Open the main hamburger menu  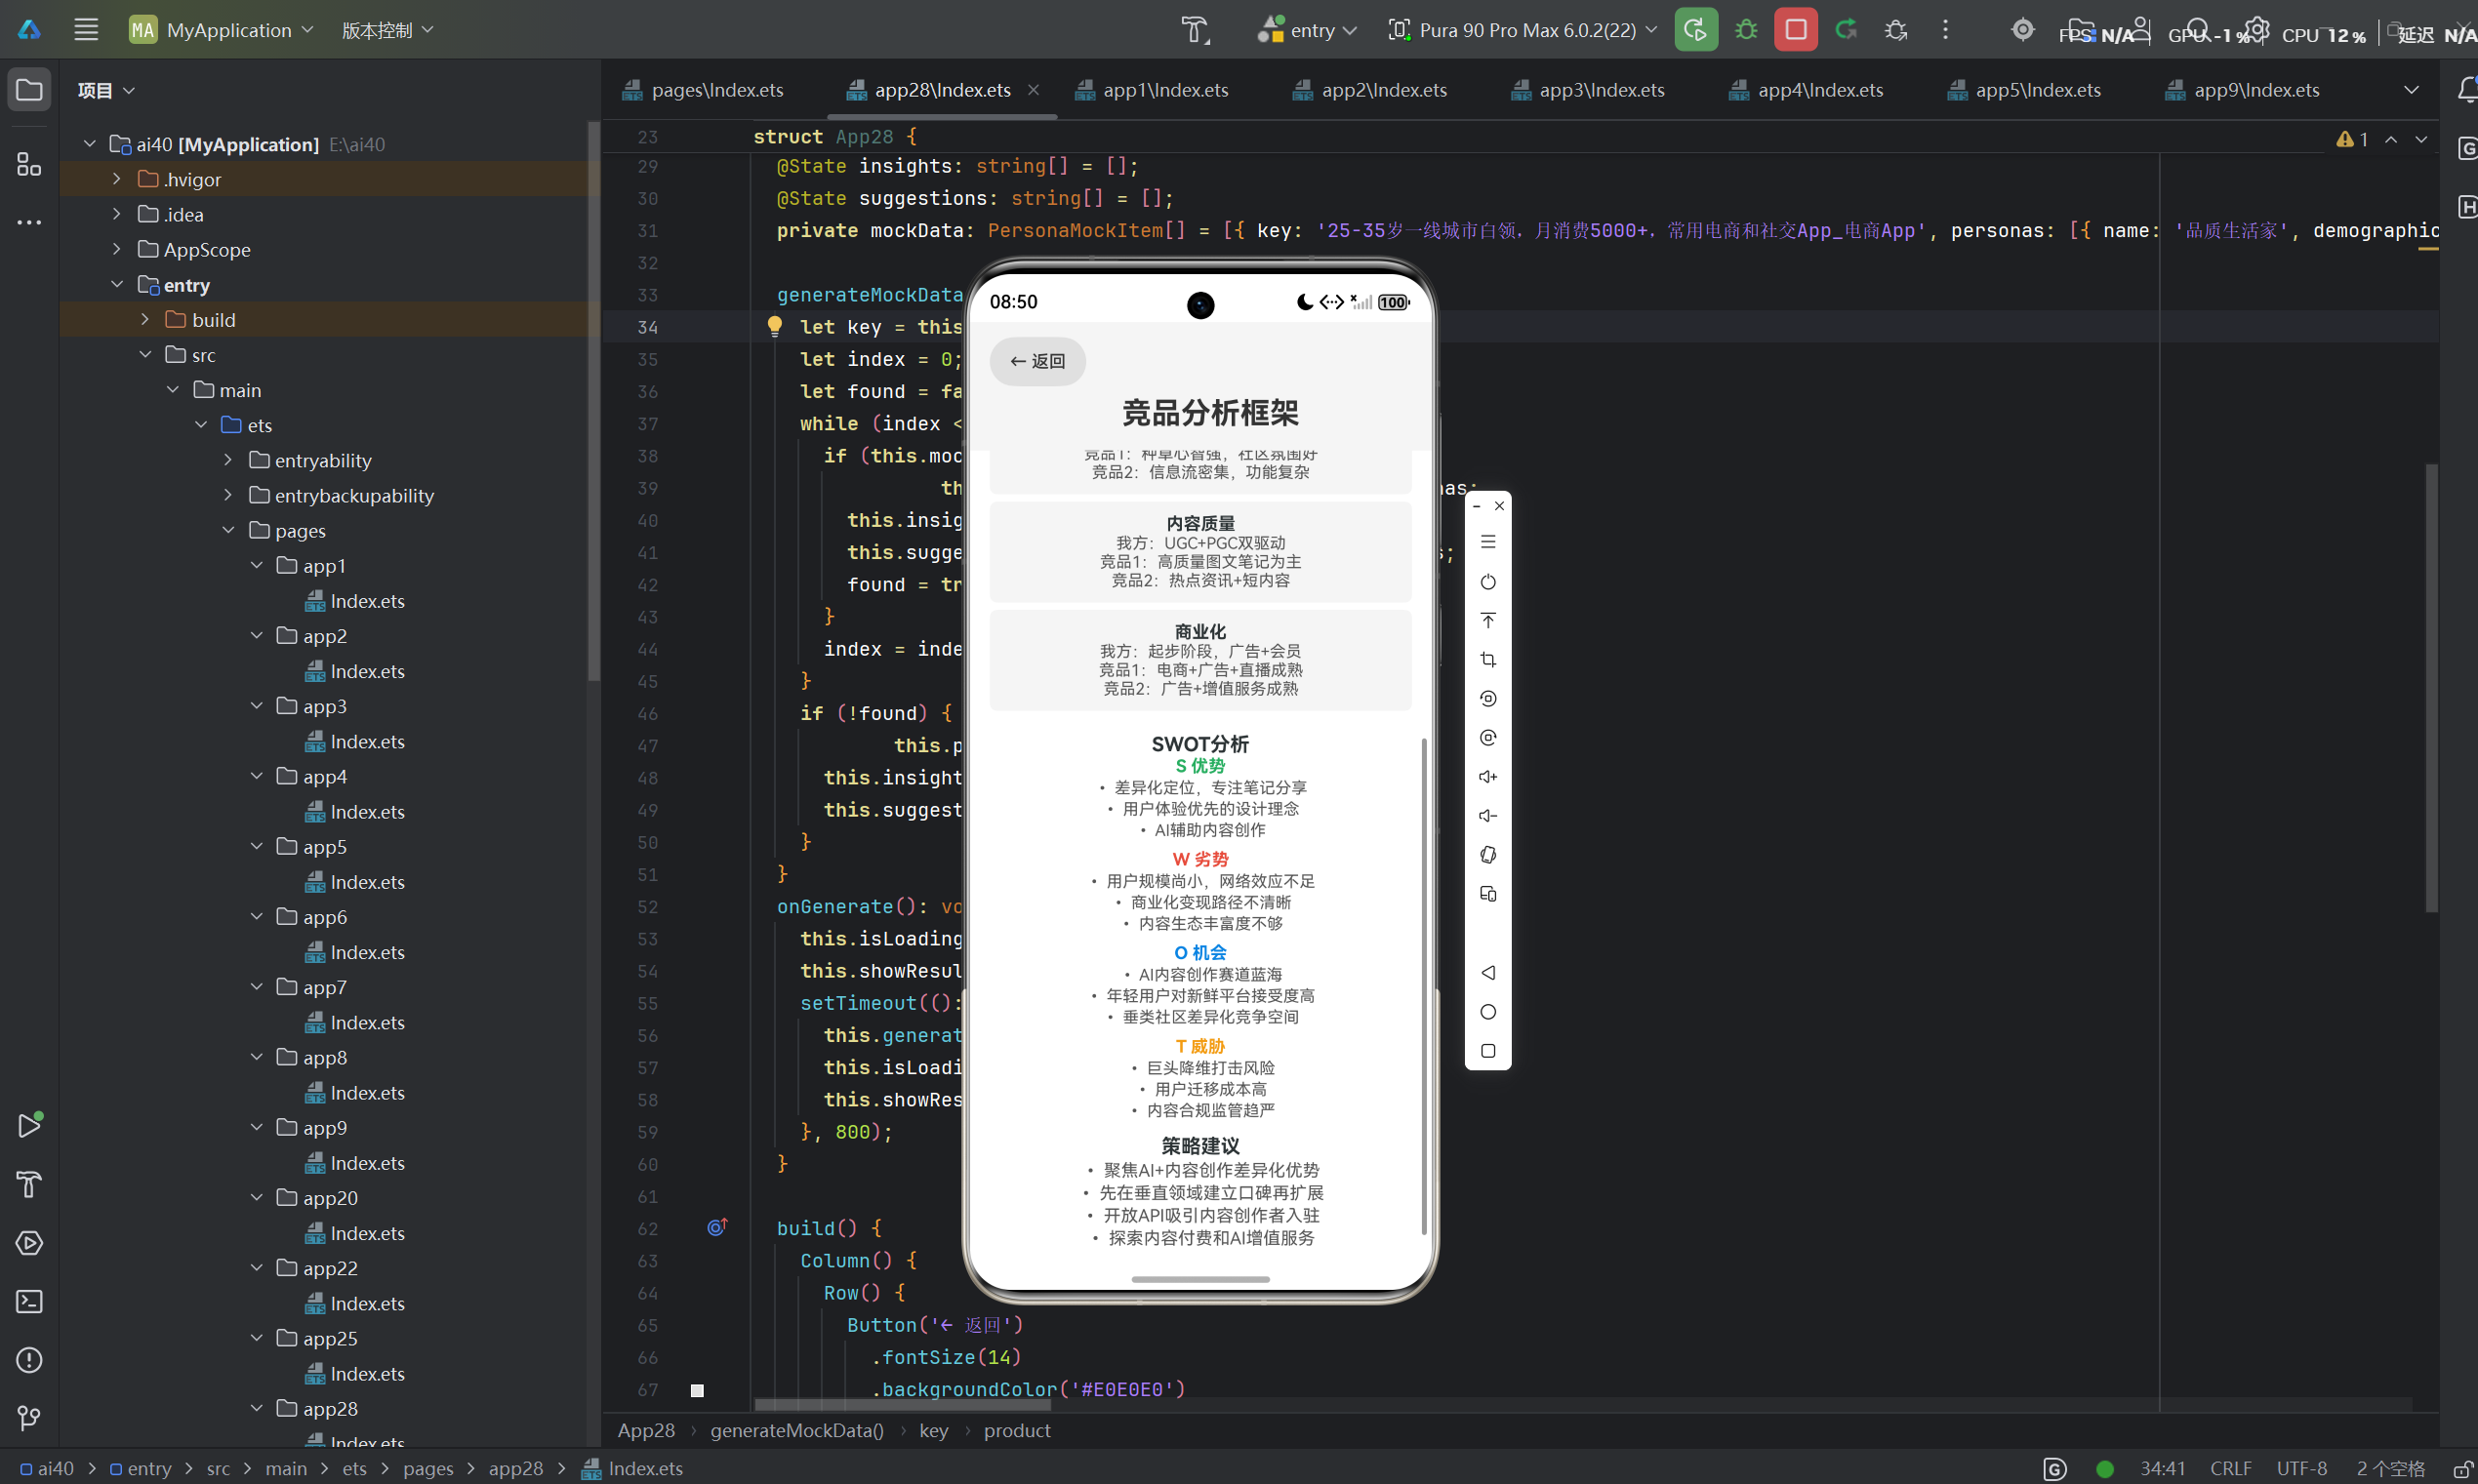tap(86, 29)
